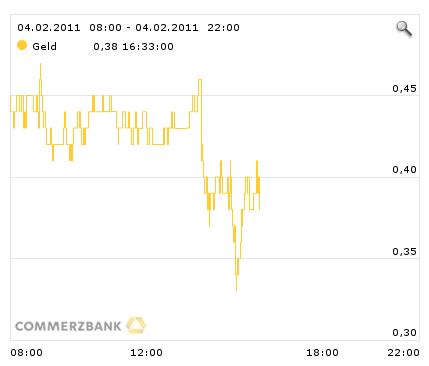This screenshot has height=366, width=429.
Task: Click the 08:00 x-axis label
Action: (27, 352)
